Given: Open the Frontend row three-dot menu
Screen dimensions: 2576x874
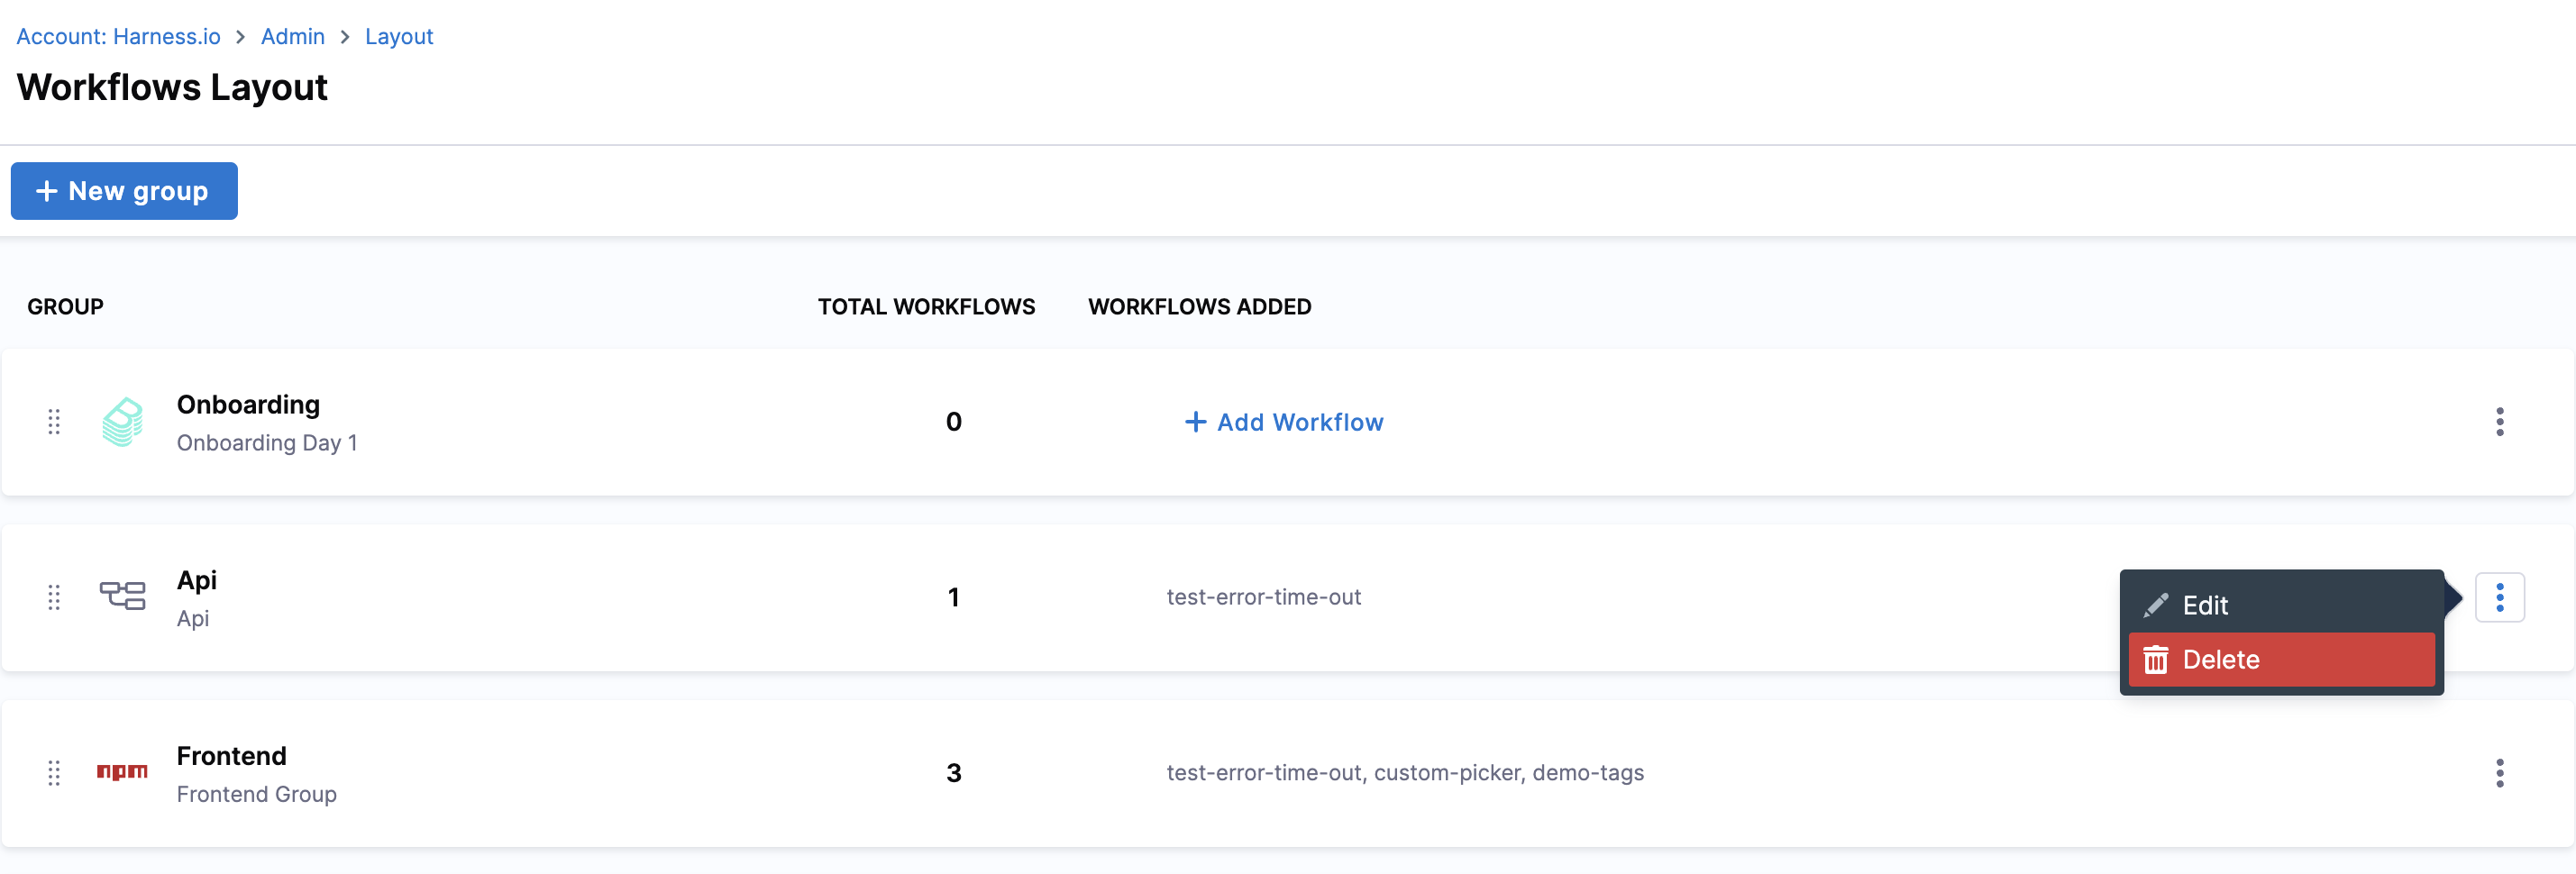Looking at the screenshot, I should 2499,773.
